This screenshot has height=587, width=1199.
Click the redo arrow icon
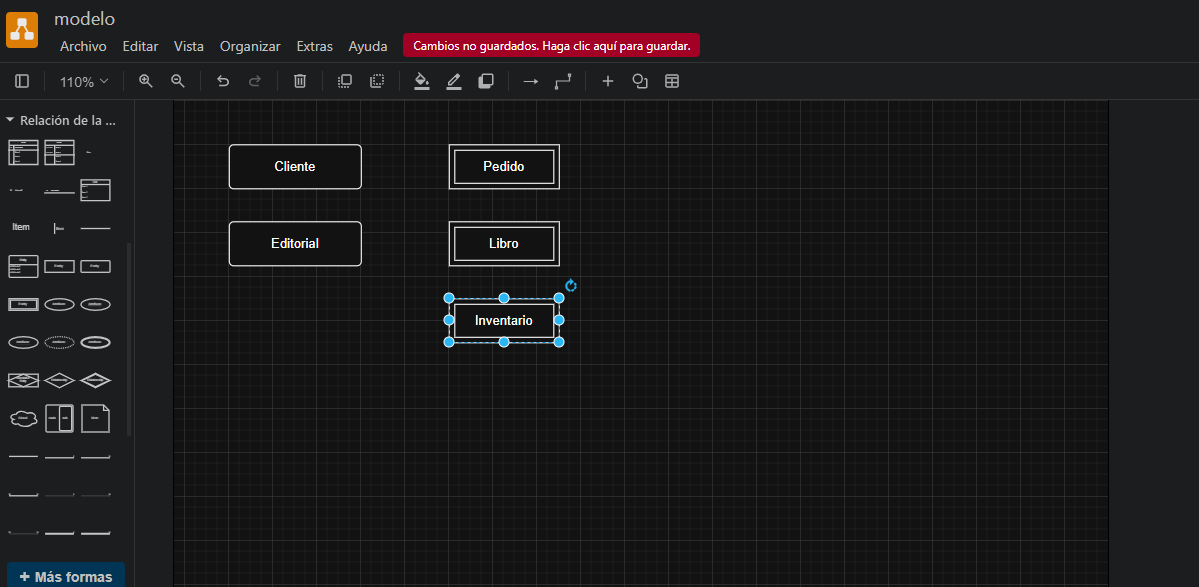point(255,81)
